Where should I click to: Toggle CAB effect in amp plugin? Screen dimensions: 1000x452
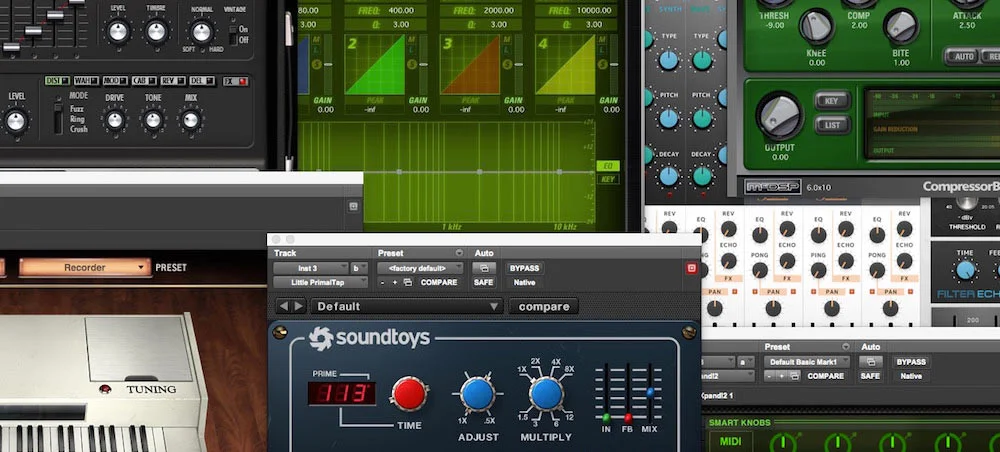pyautogui.click(x=144, y=81)
